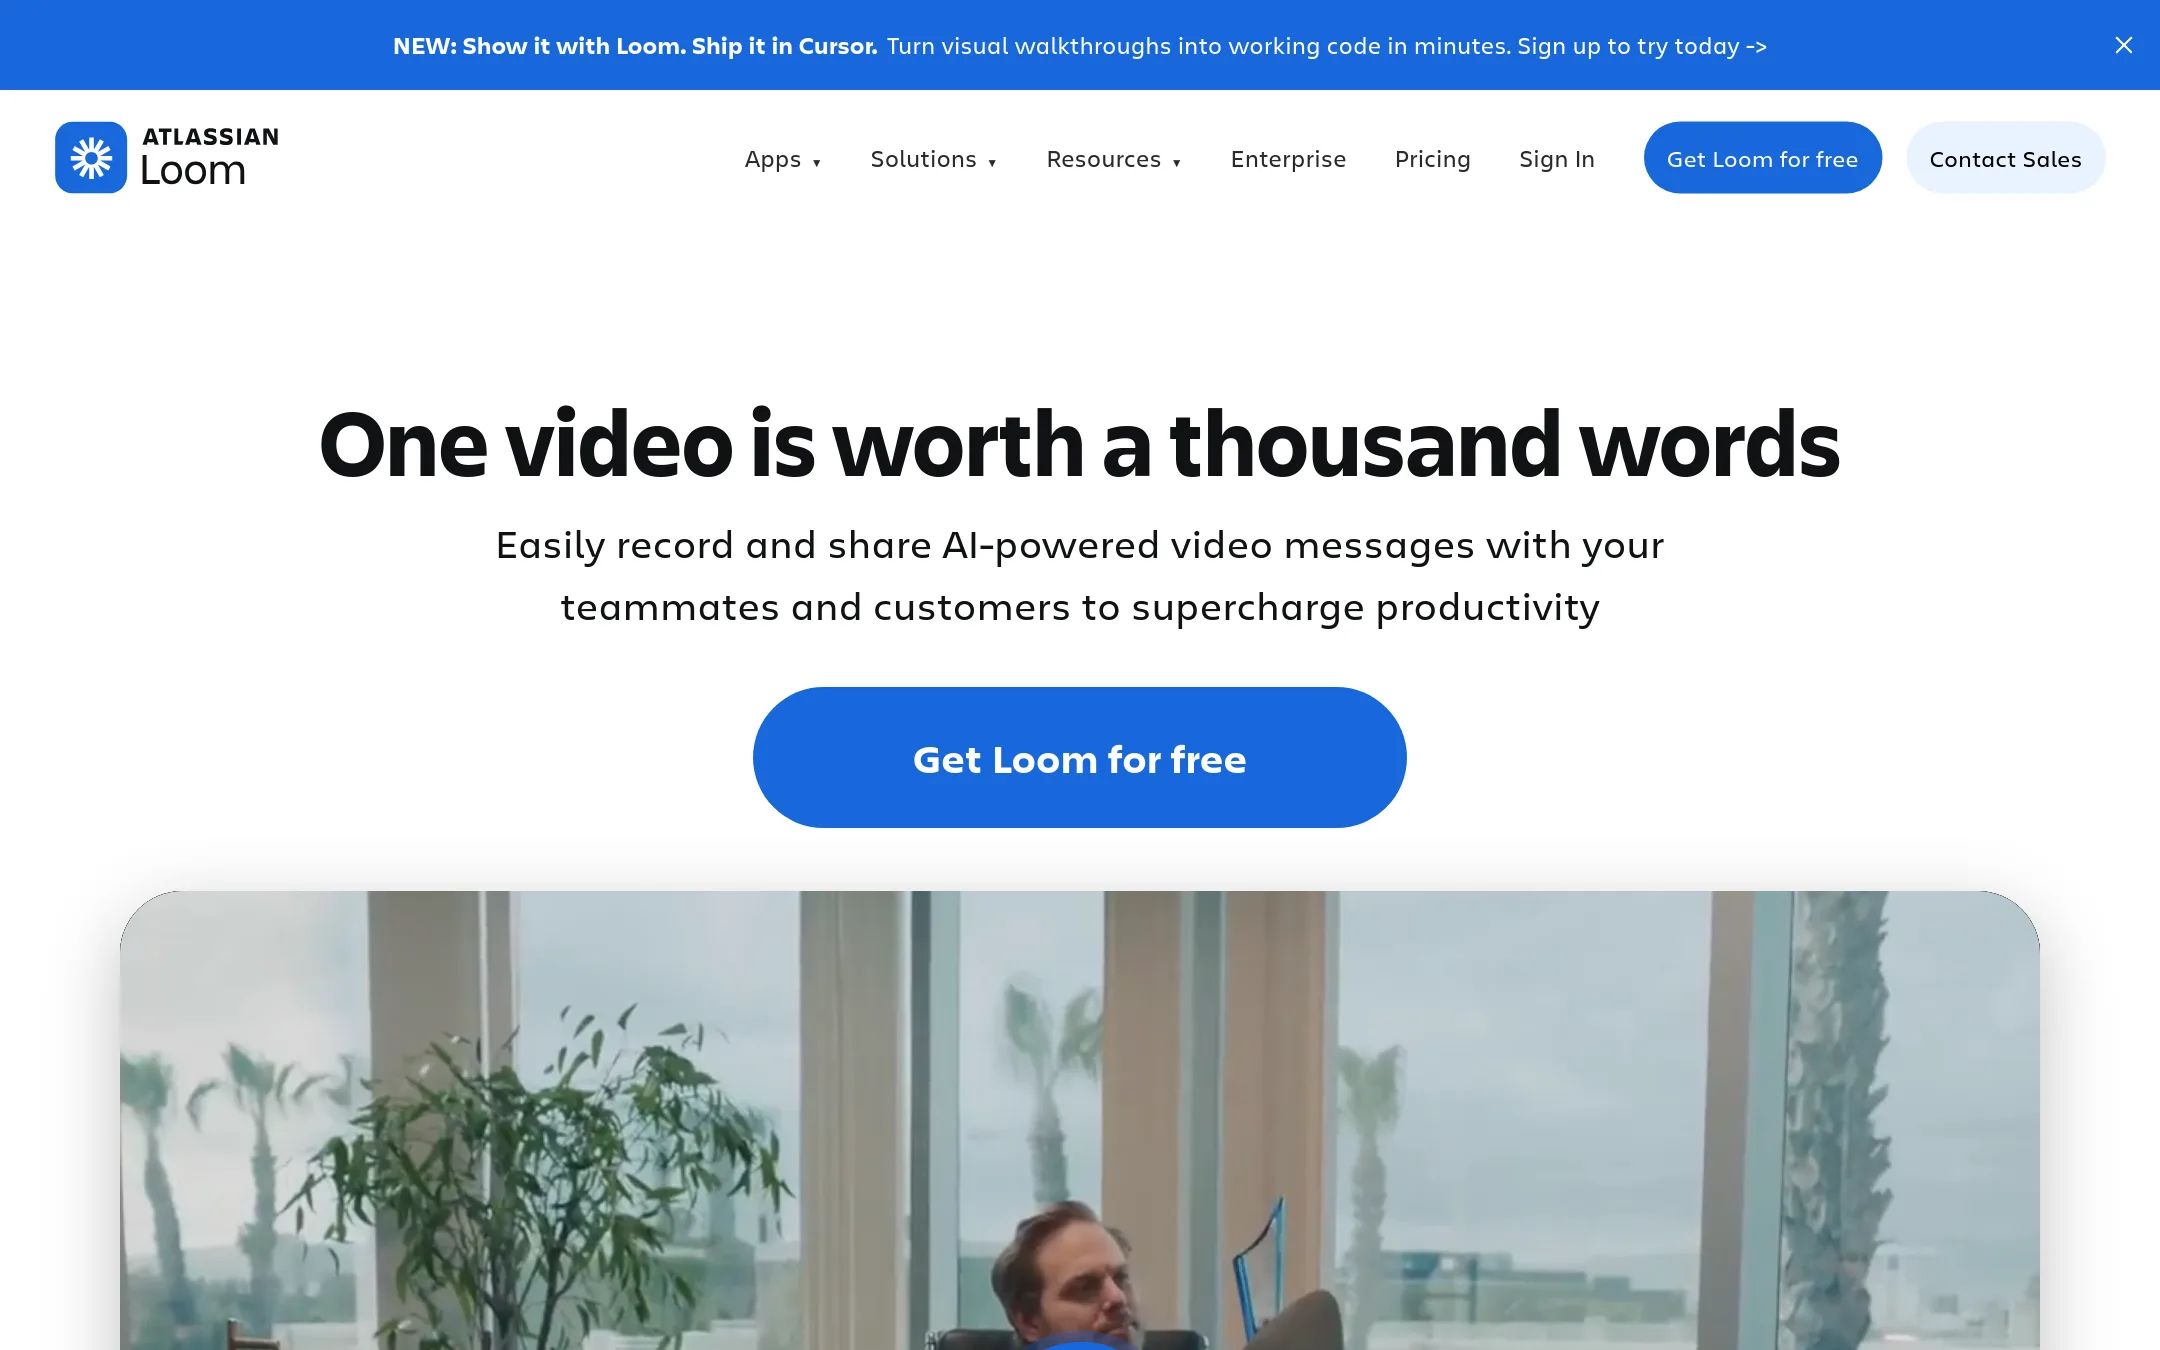
Task: Go to the Pricing page
Action: point(1432,159)
